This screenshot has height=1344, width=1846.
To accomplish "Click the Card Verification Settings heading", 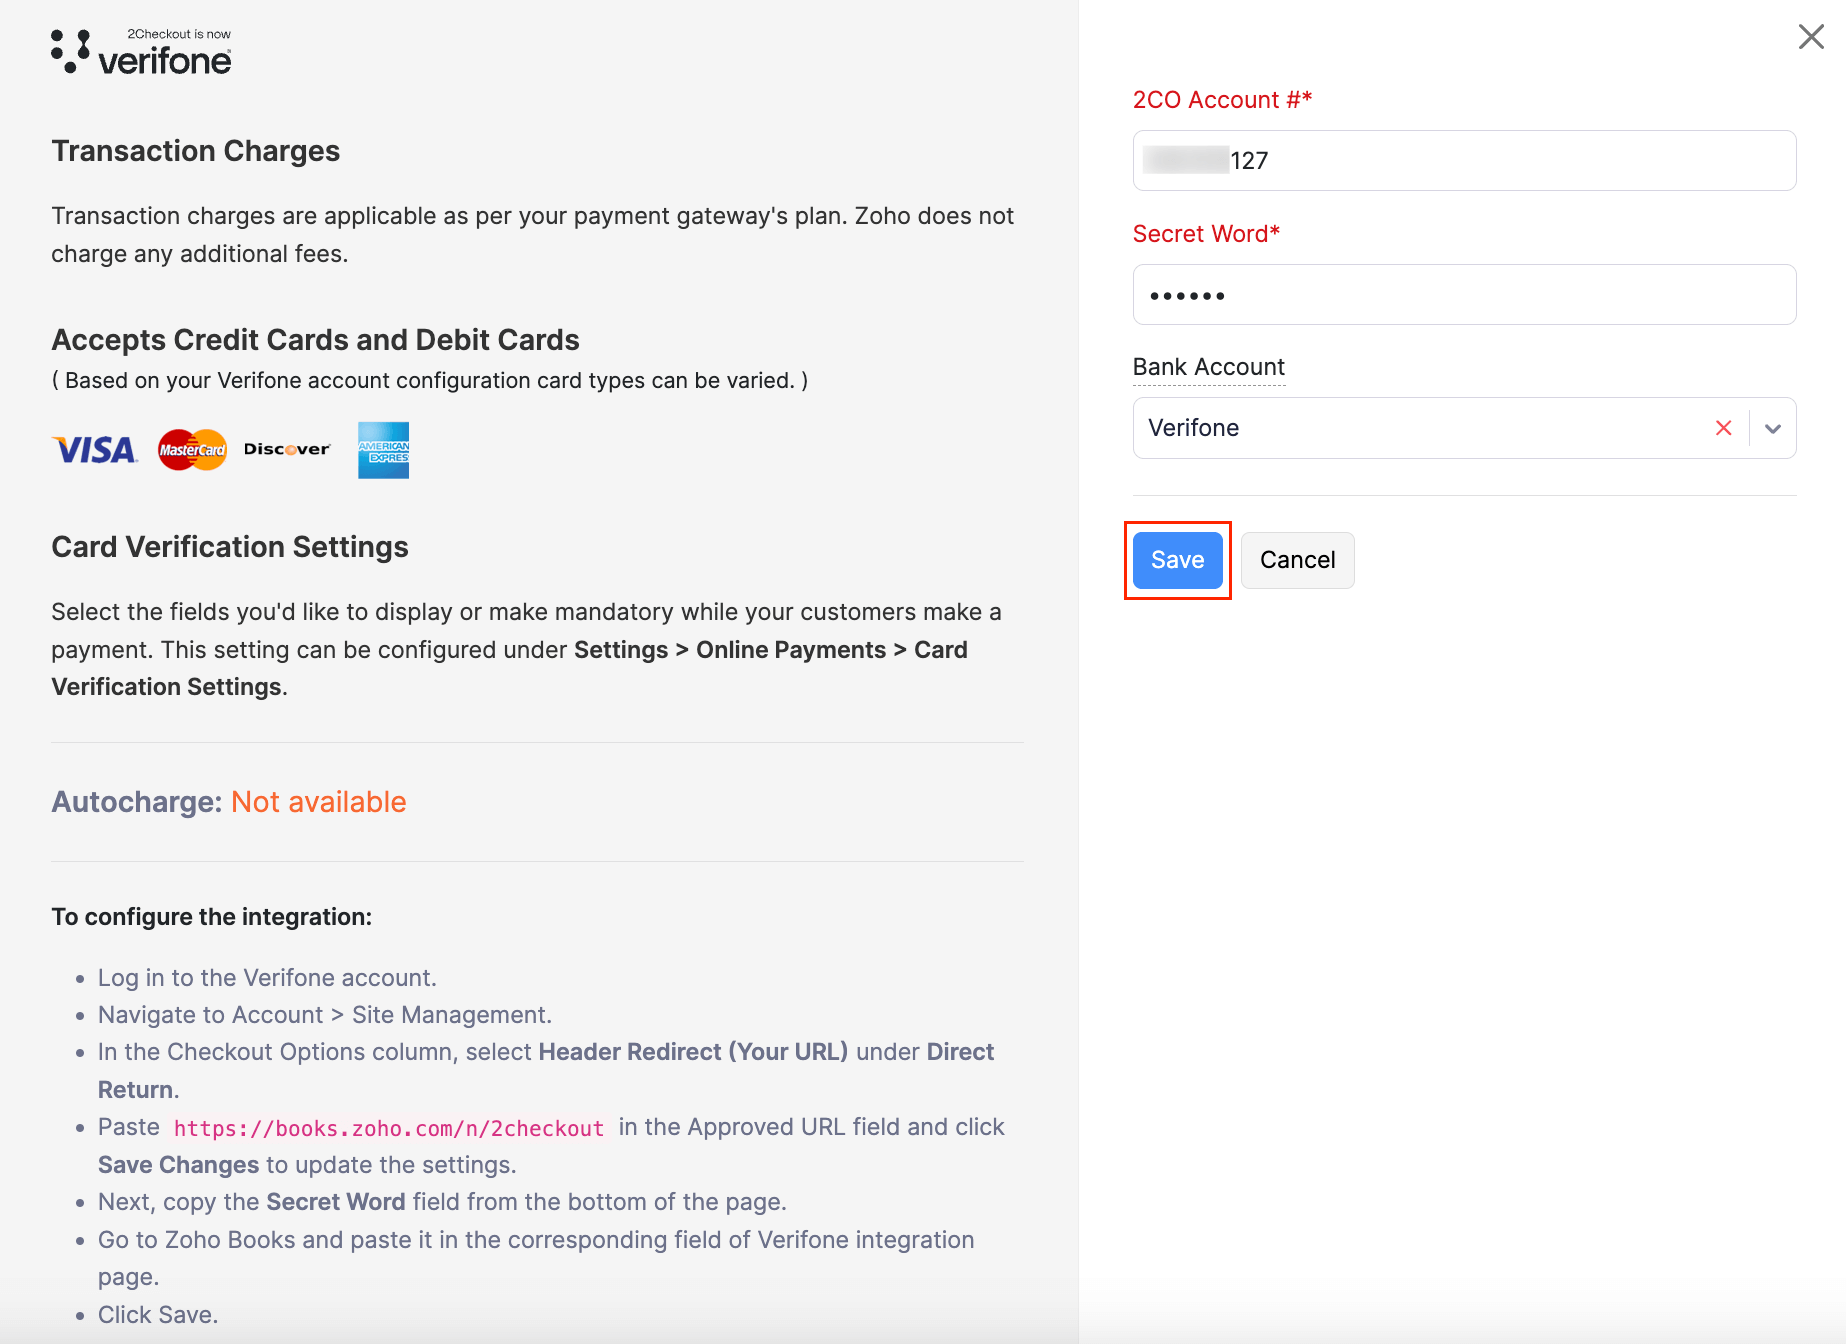I will tap(230, 547).
